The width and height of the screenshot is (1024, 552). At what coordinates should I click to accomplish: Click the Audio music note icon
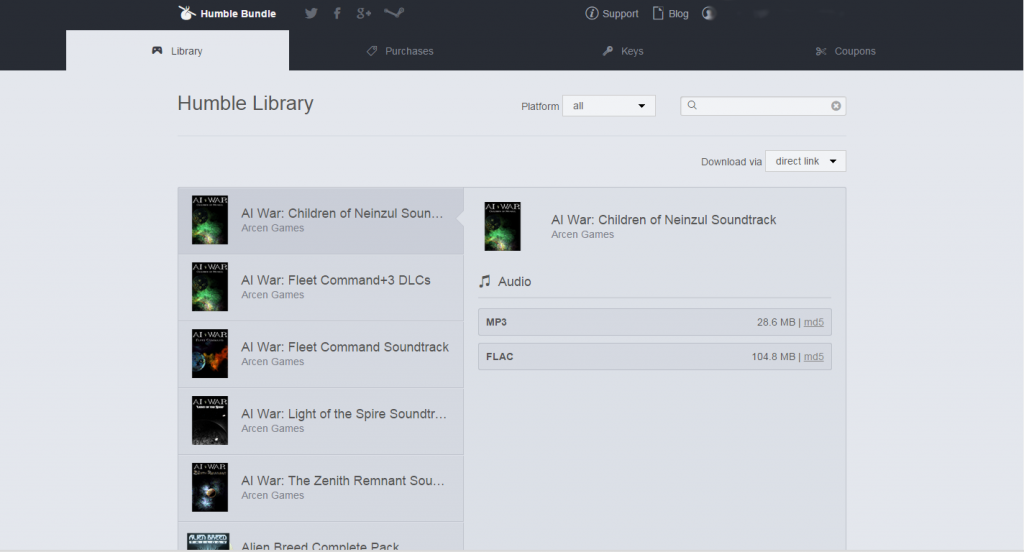[485, 282]
